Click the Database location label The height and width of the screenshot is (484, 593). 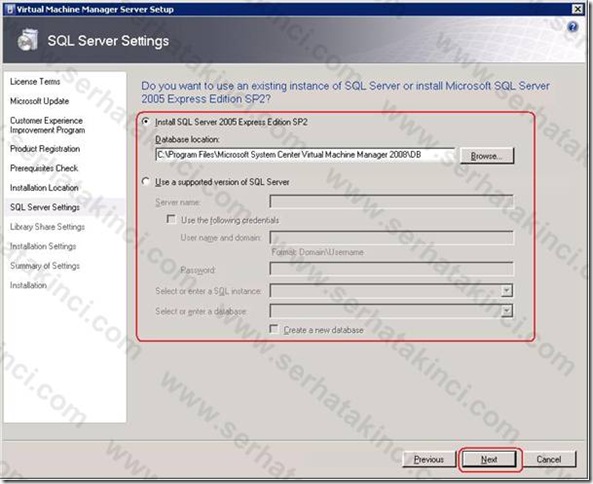[187, 139]
